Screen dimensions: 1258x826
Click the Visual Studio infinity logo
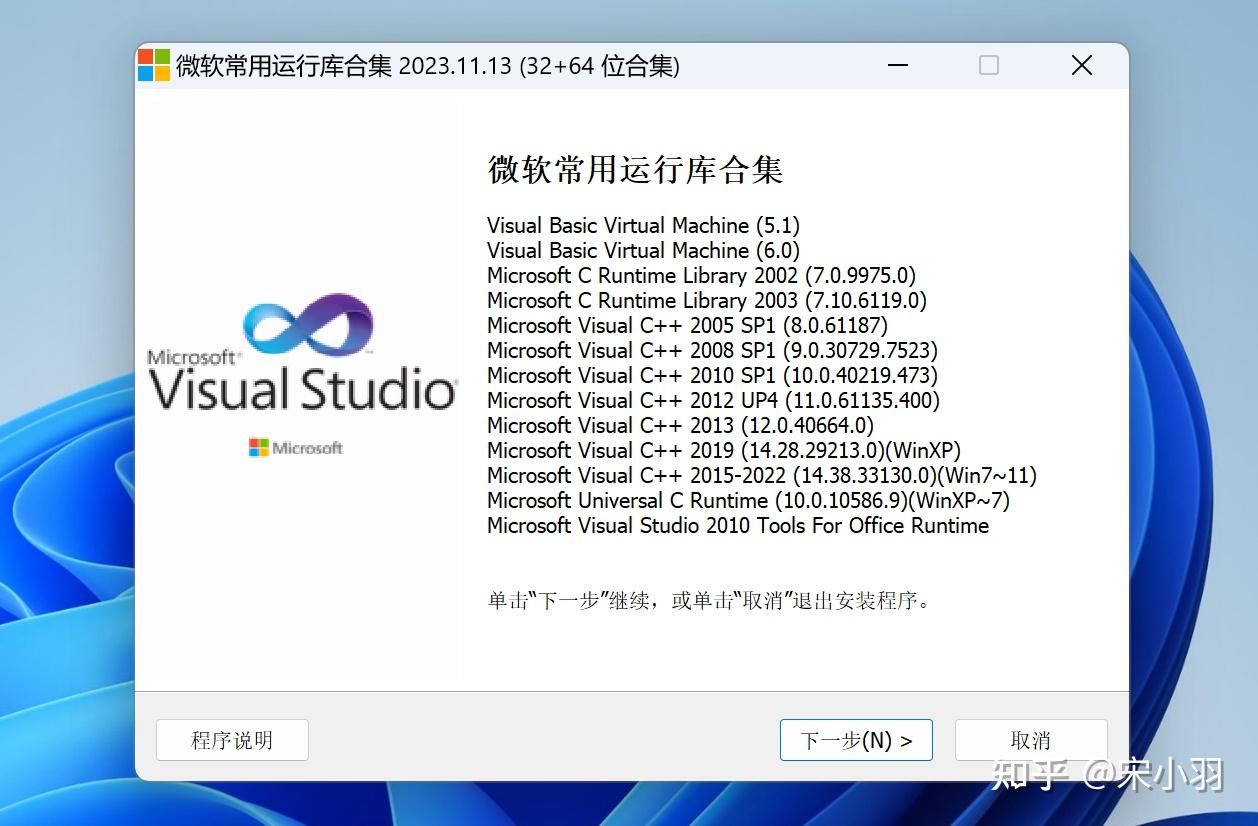[x=310, y=325]
